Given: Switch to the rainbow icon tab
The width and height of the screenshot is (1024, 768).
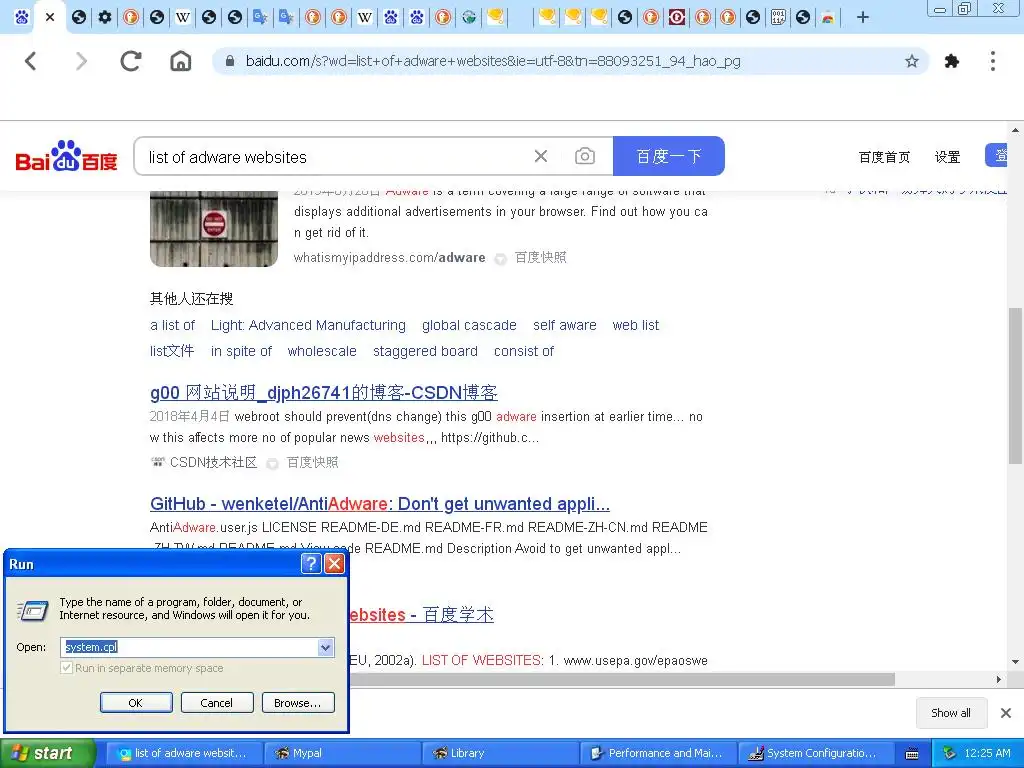Looking at the screenshot, I should (x=828, y=18).
